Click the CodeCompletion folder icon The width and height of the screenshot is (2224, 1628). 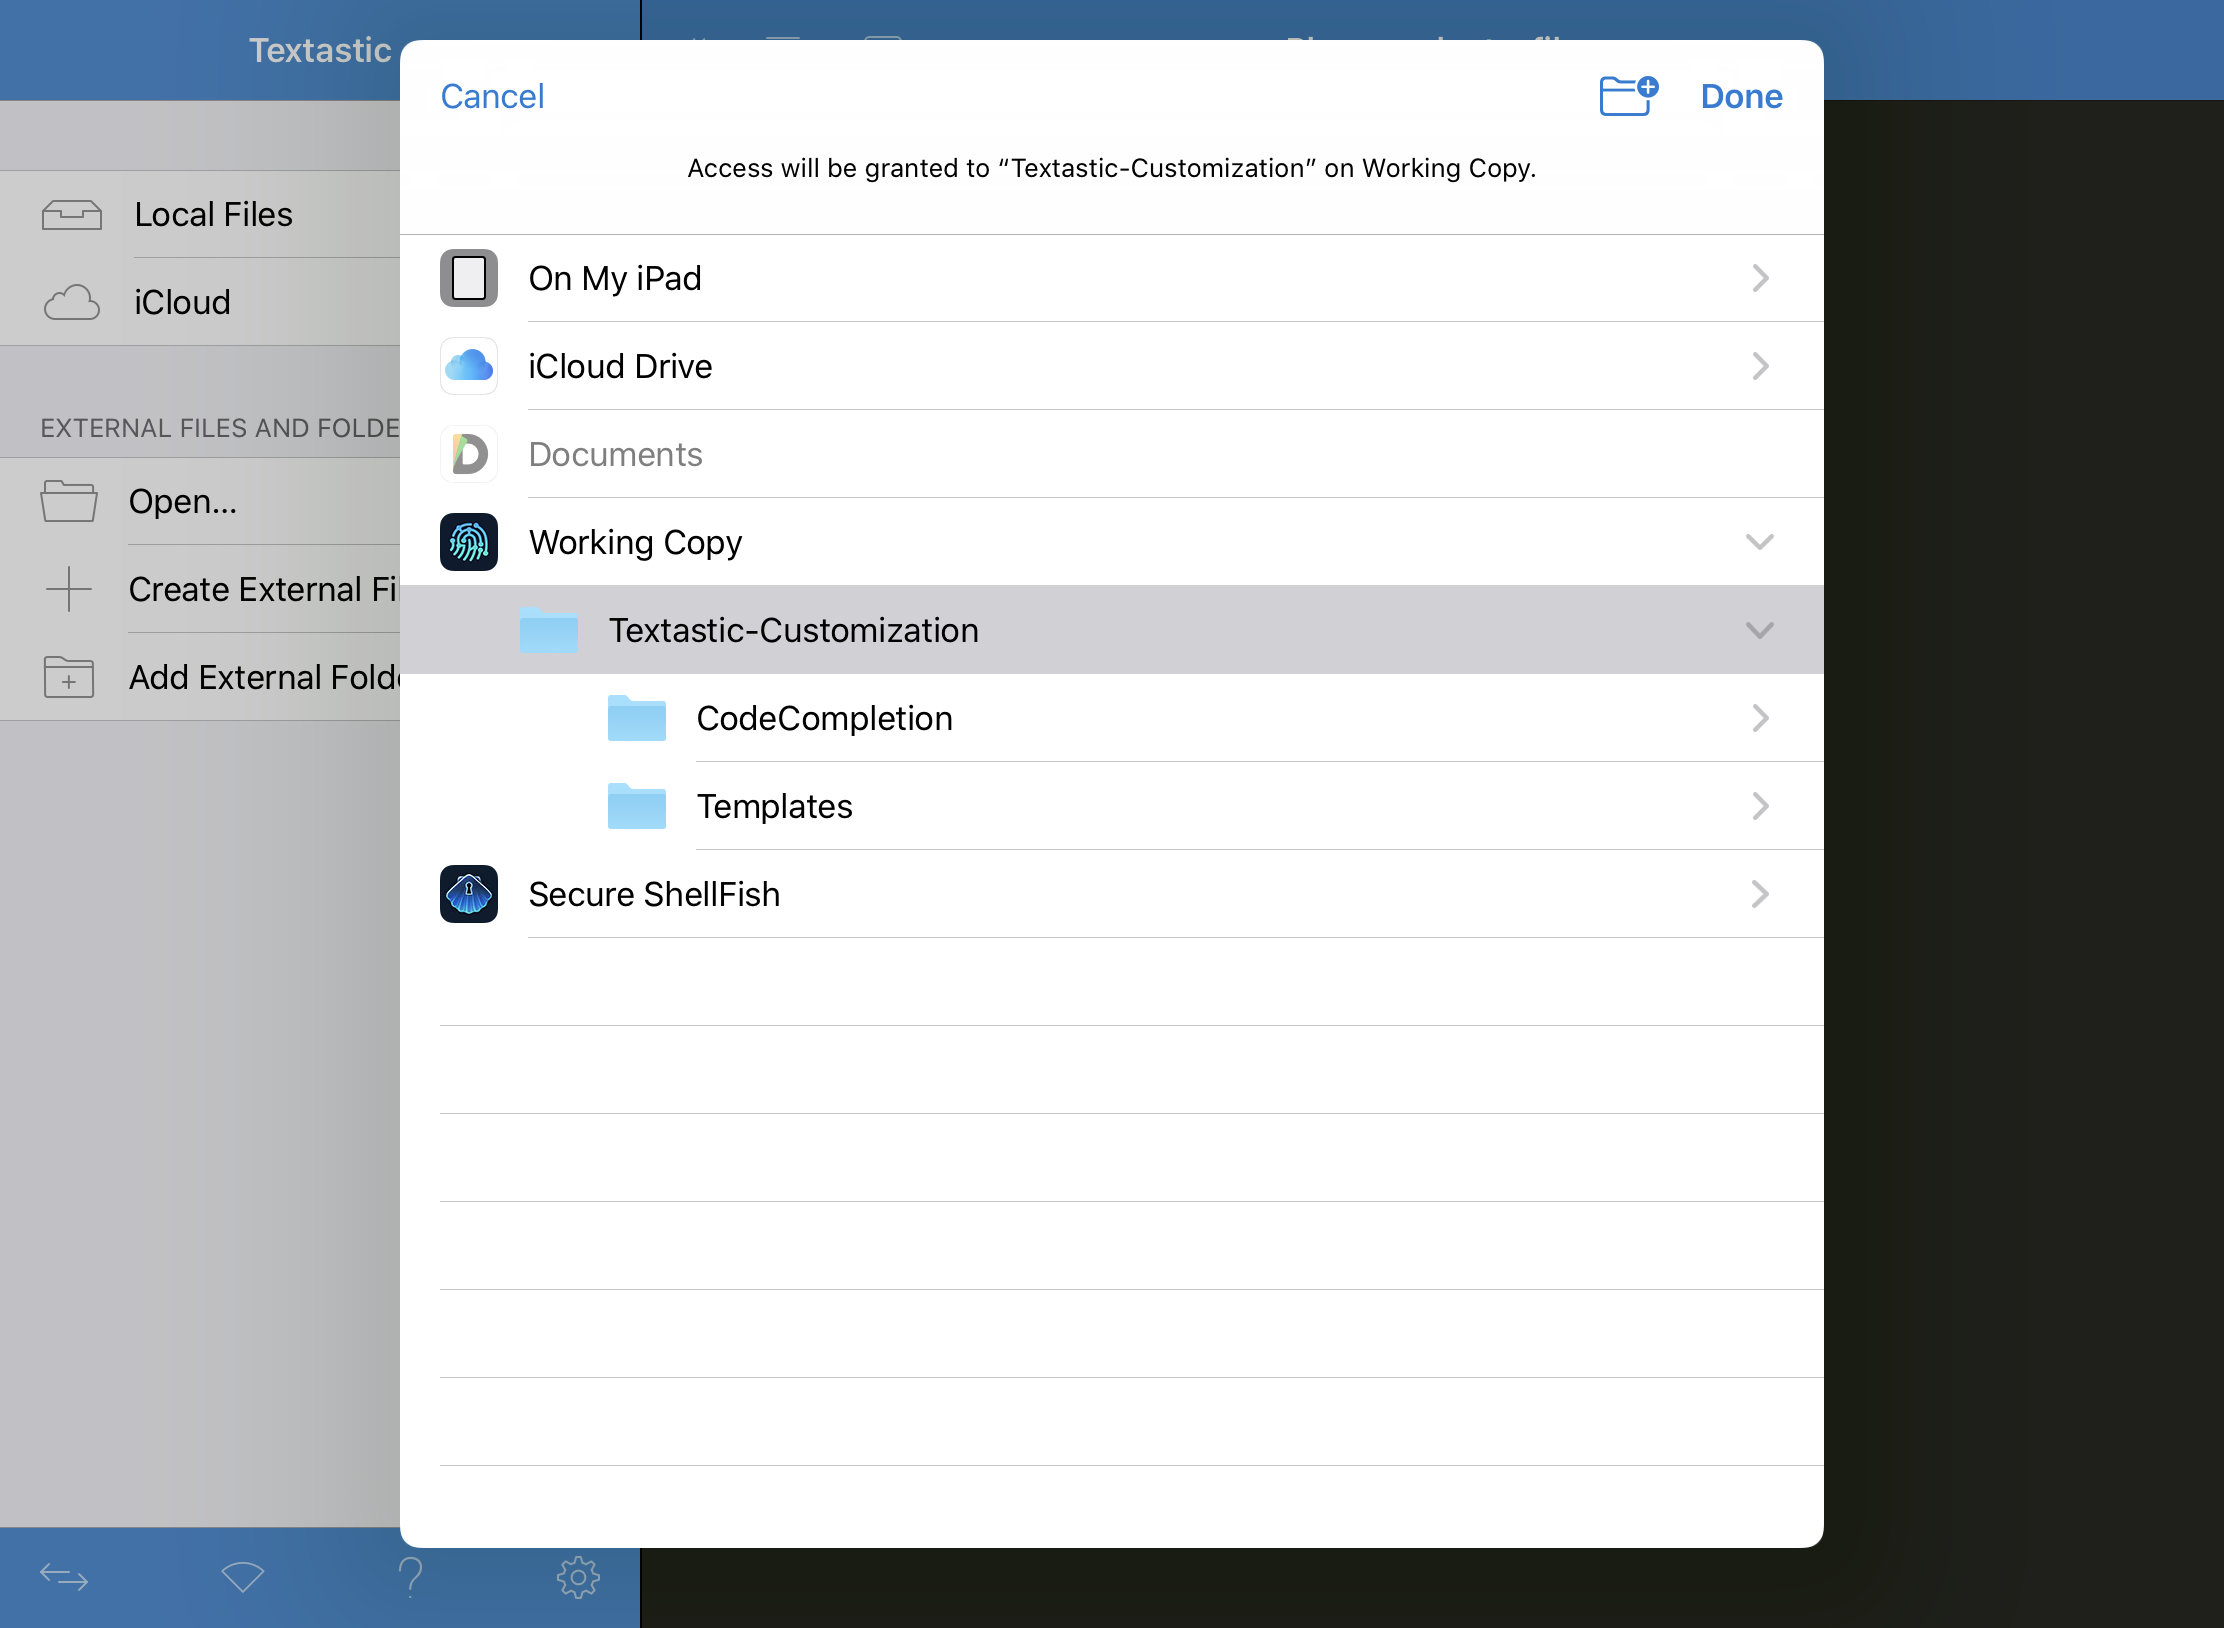(x=637, y=718)
